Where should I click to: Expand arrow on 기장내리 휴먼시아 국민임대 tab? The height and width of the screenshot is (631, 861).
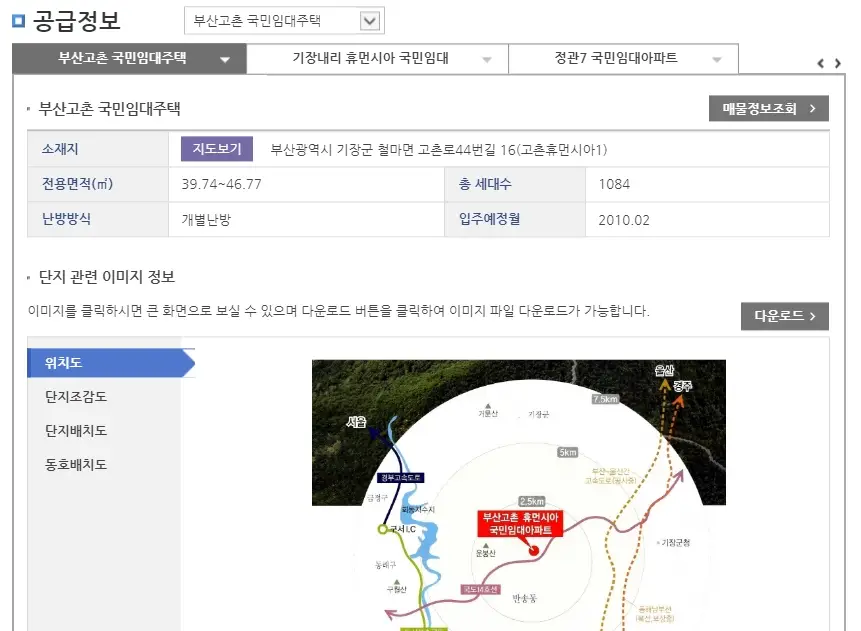[487, 60]
